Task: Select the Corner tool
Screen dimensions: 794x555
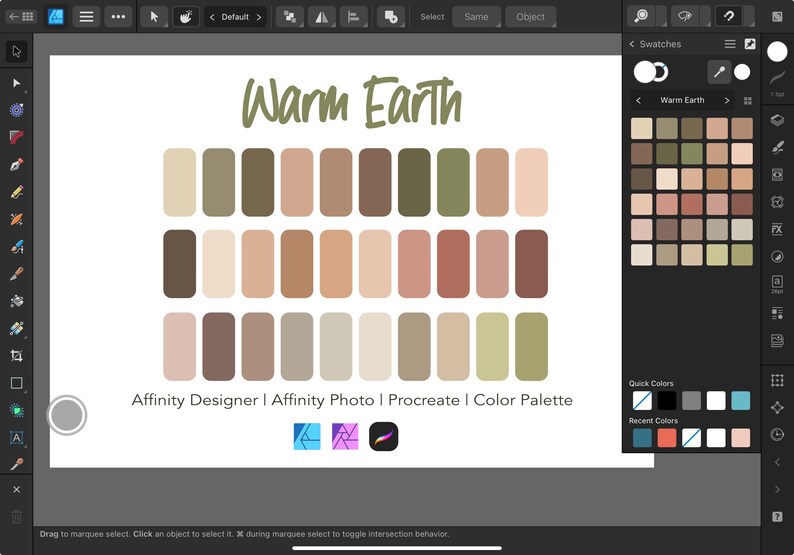Action: click(16, 137)
